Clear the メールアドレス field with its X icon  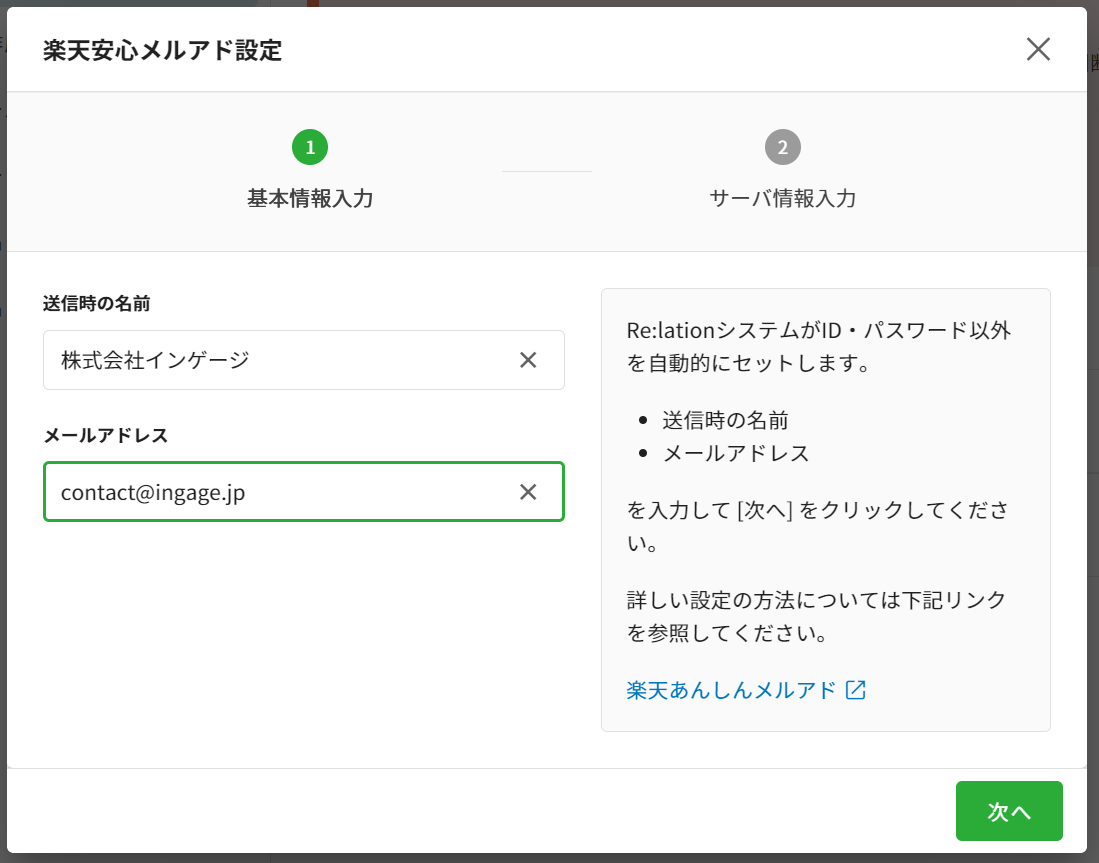click(528, 492)
